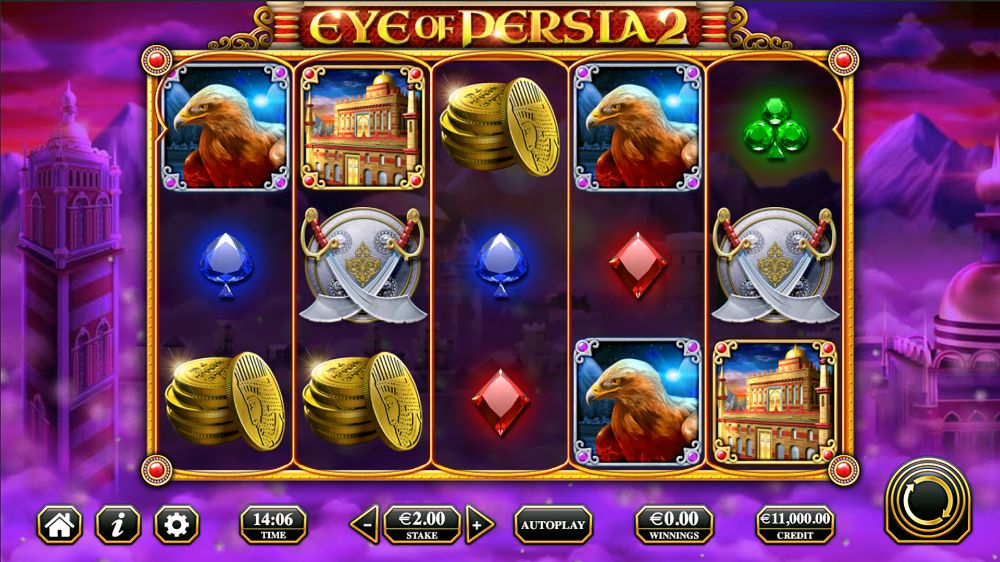
Task: Click the Eye of Persia 2 logo
Action: point(499,27)
